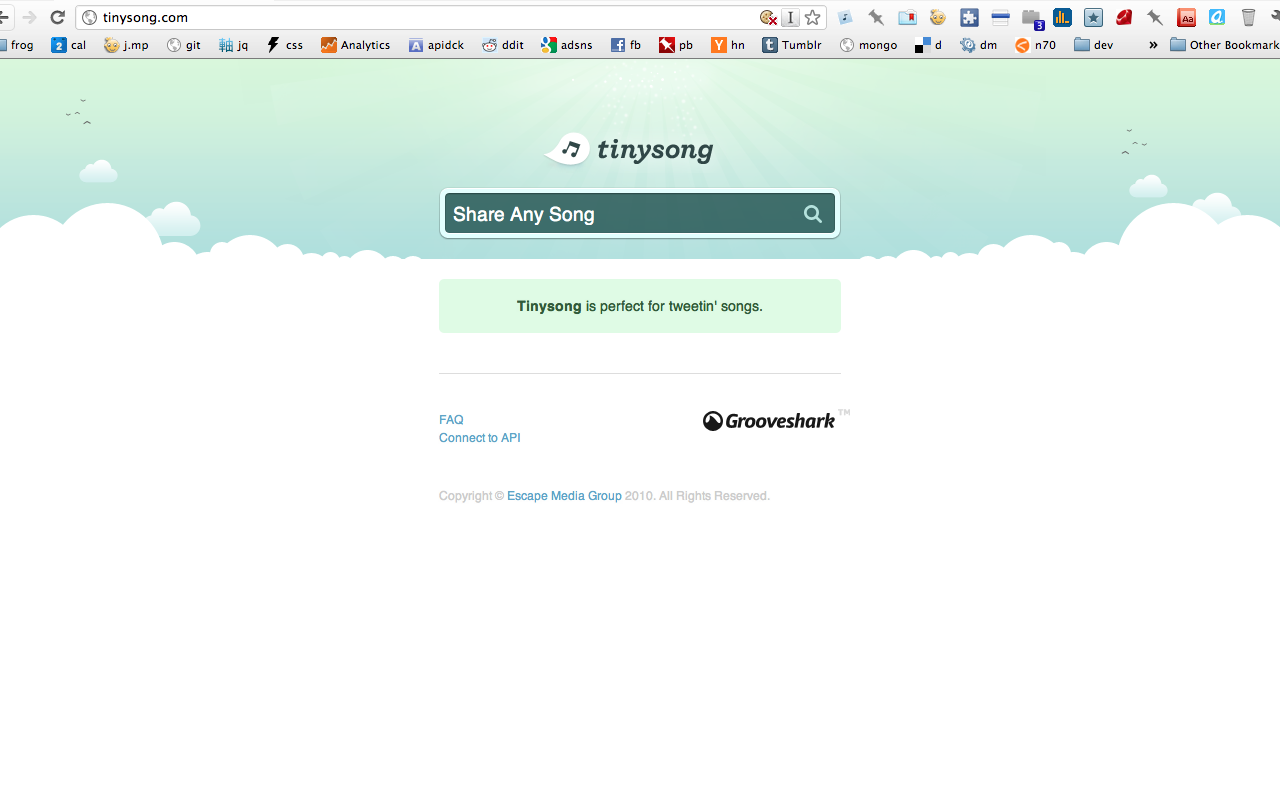Click the red Aa dictionary extension icon
1280x800 pixels.
tap(1186, 17)
